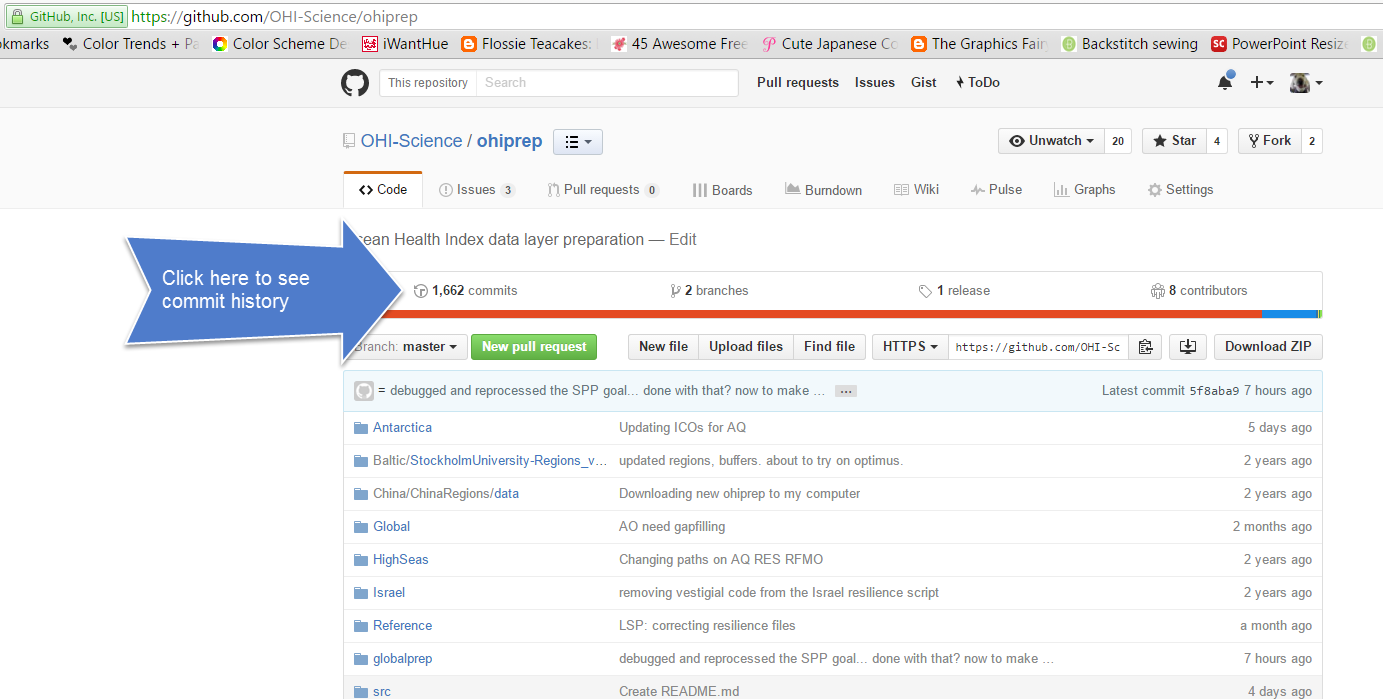Click the watchers count 20
The width and height of the screenshot is (1383, 699).
tap(1118, 141)
